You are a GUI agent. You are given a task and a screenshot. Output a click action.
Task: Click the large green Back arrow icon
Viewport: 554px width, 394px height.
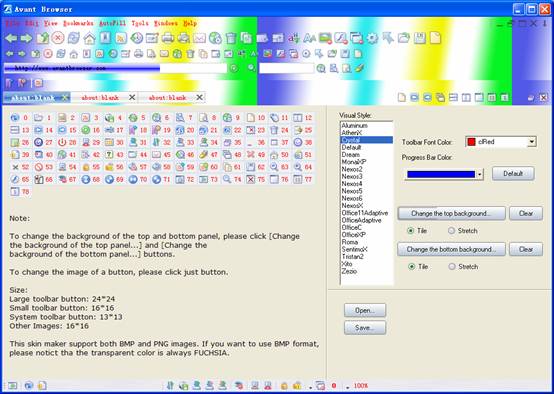pos(11,38)
